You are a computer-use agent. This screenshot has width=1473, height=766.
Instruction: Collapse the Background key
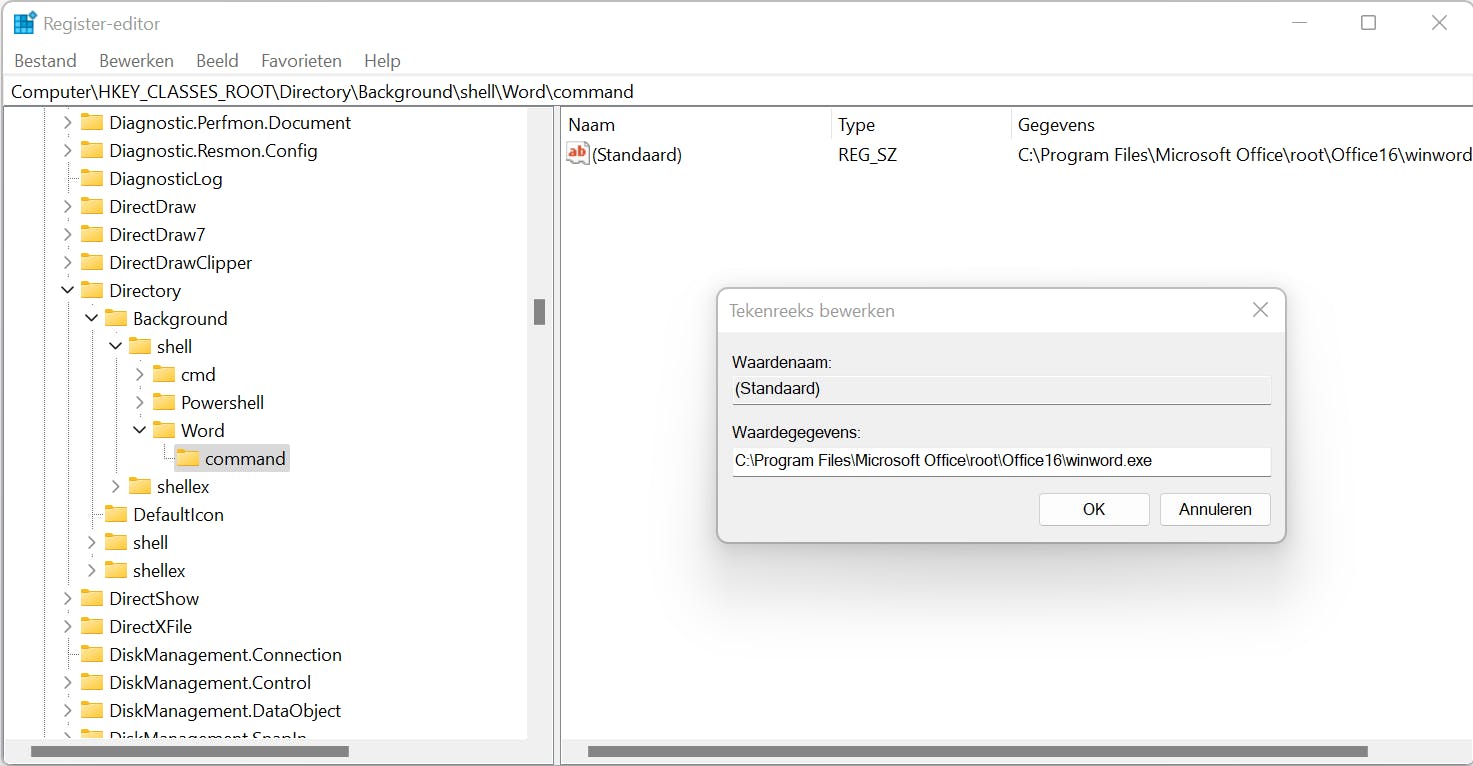[92, 319]
